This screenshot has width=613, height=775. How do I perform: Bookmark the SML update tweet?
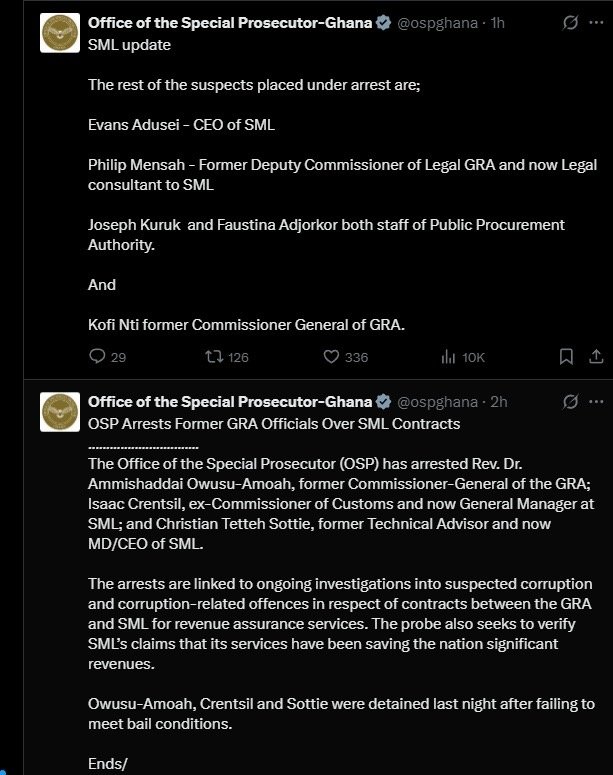(566, 356)
